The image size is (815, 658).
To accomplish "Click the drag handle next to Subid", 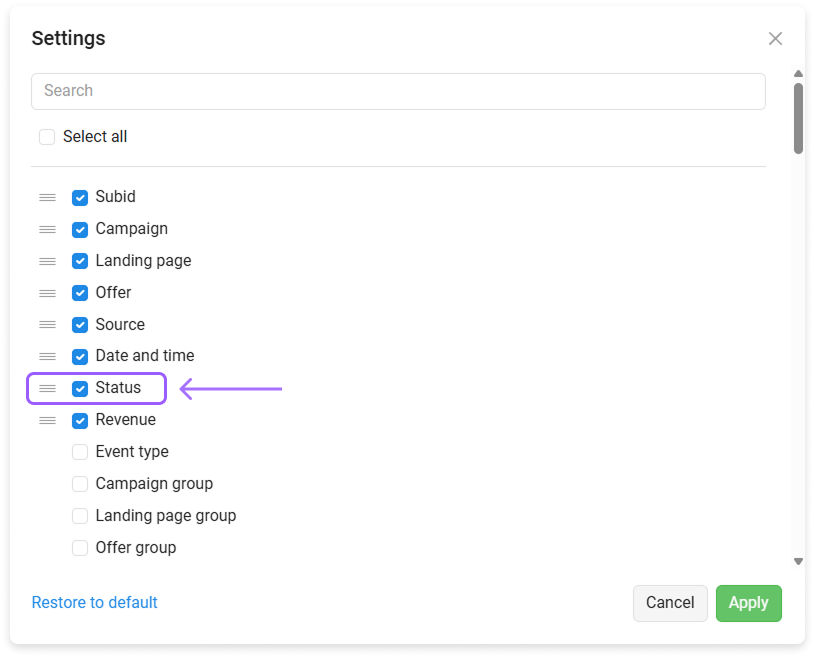I will coord(47,198).
